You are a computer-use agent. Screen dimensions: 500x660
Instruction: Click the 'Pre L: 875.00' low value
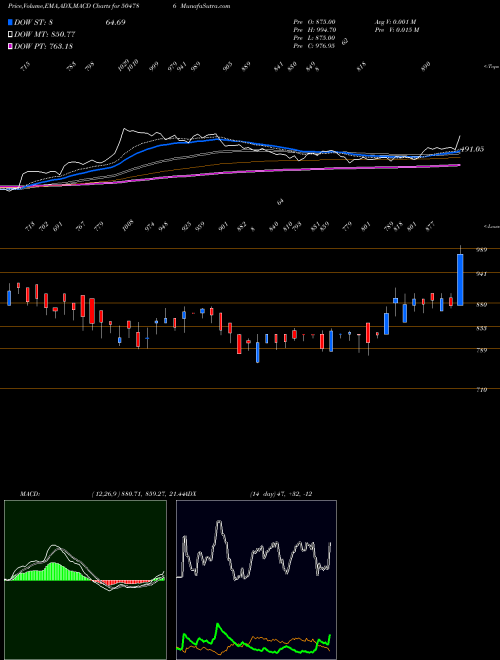(314, 38)
